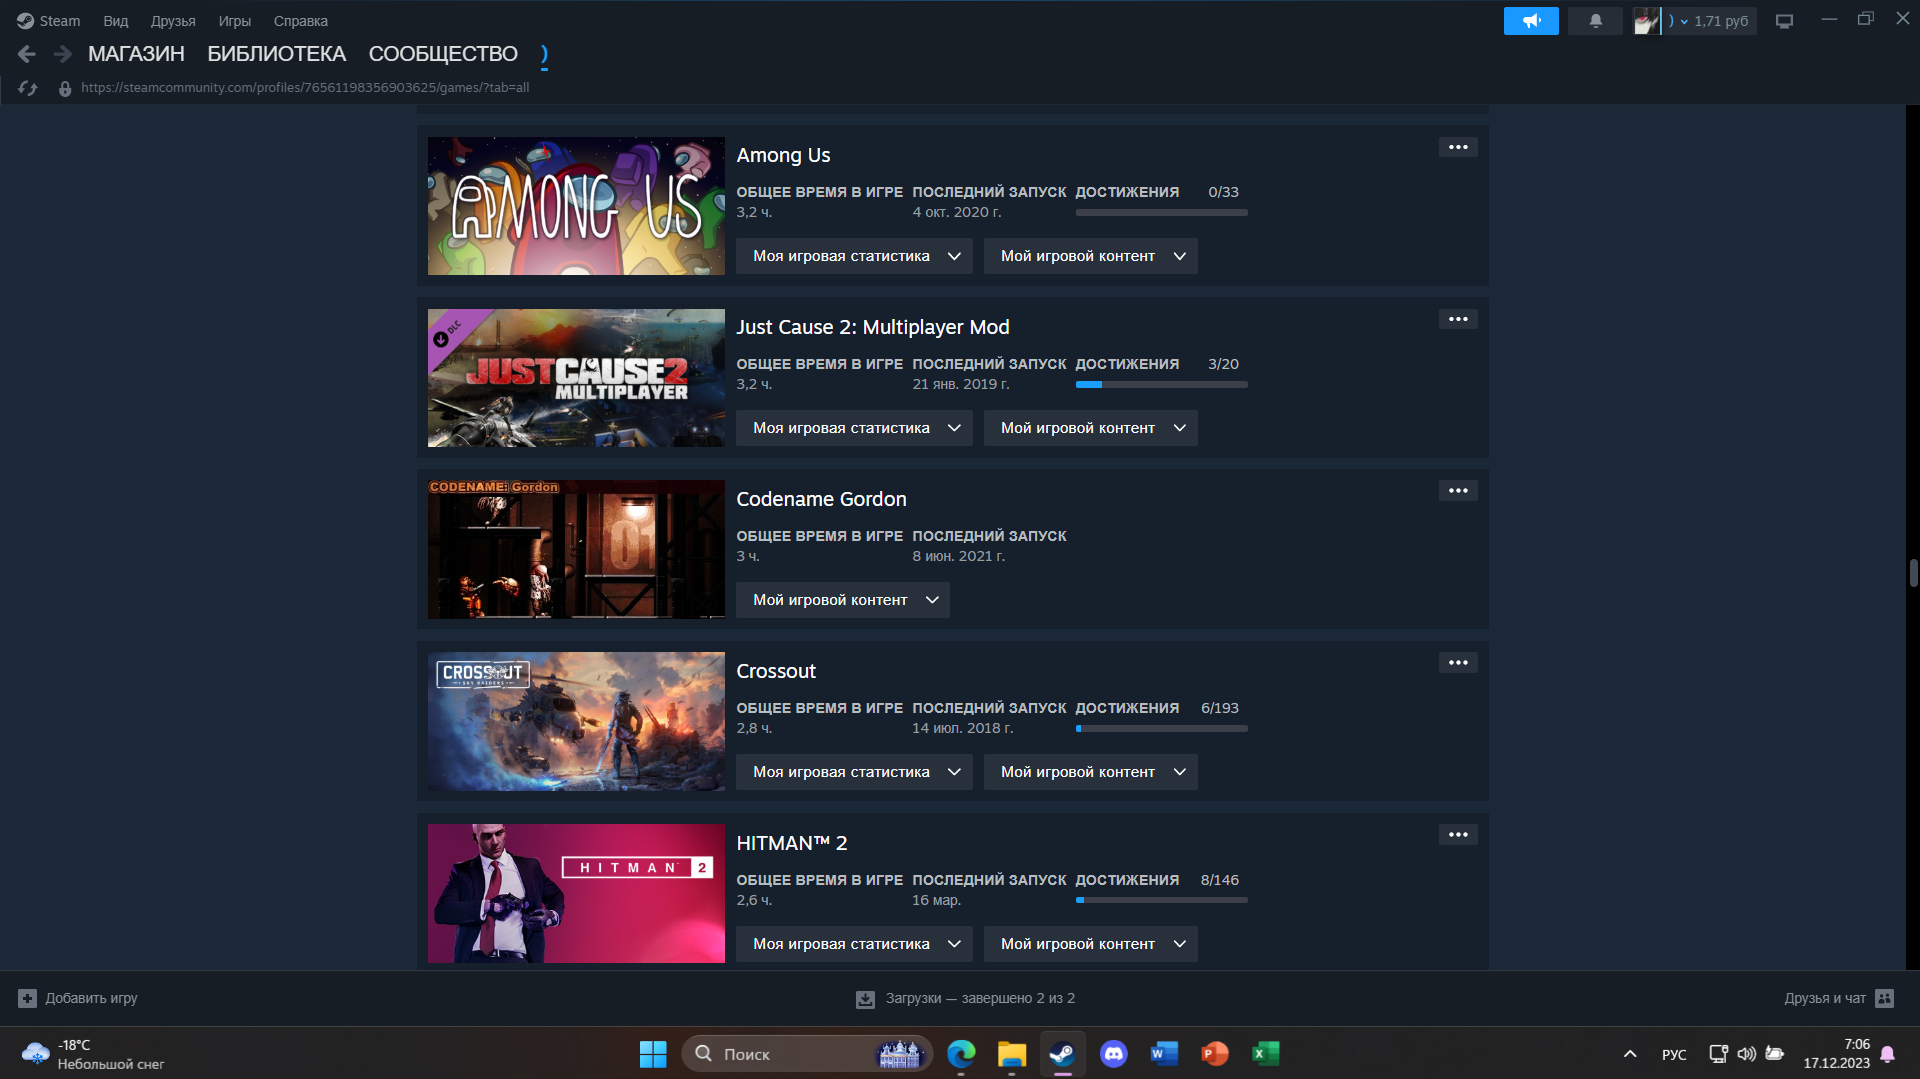Click the downloads status icon
Screen dimensions: 1920x1079
[865, 999]
